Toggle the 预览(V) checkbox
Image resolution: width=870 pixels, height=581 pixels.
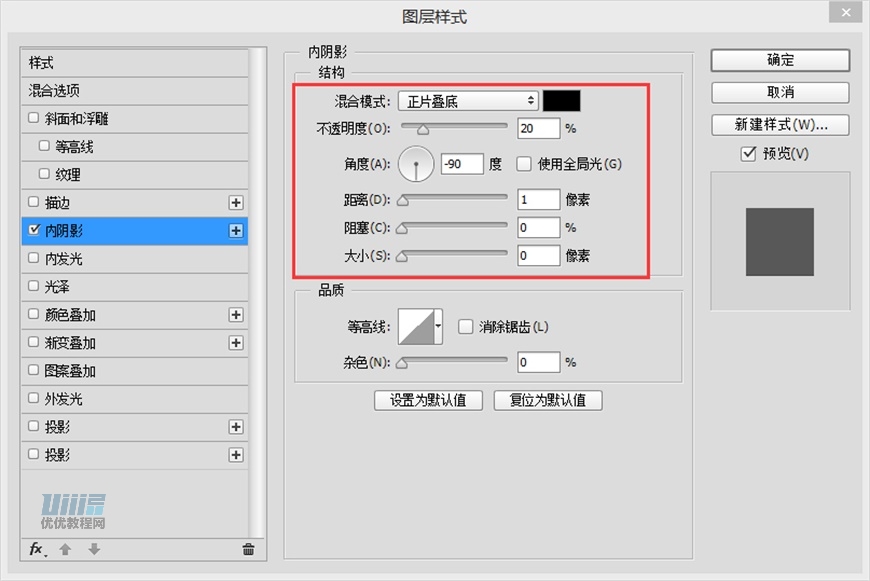point(746,153)
